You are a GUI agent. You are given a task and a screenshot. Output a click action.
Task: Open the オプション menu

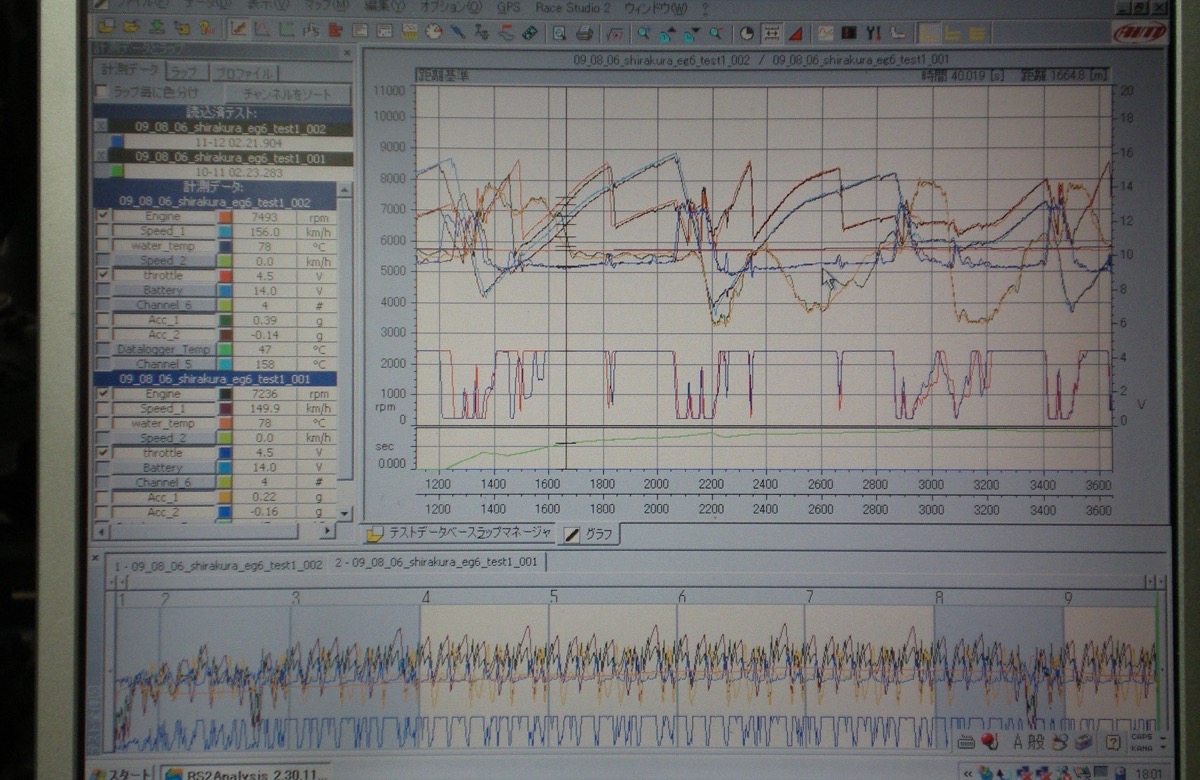click(x=452, y=7)
